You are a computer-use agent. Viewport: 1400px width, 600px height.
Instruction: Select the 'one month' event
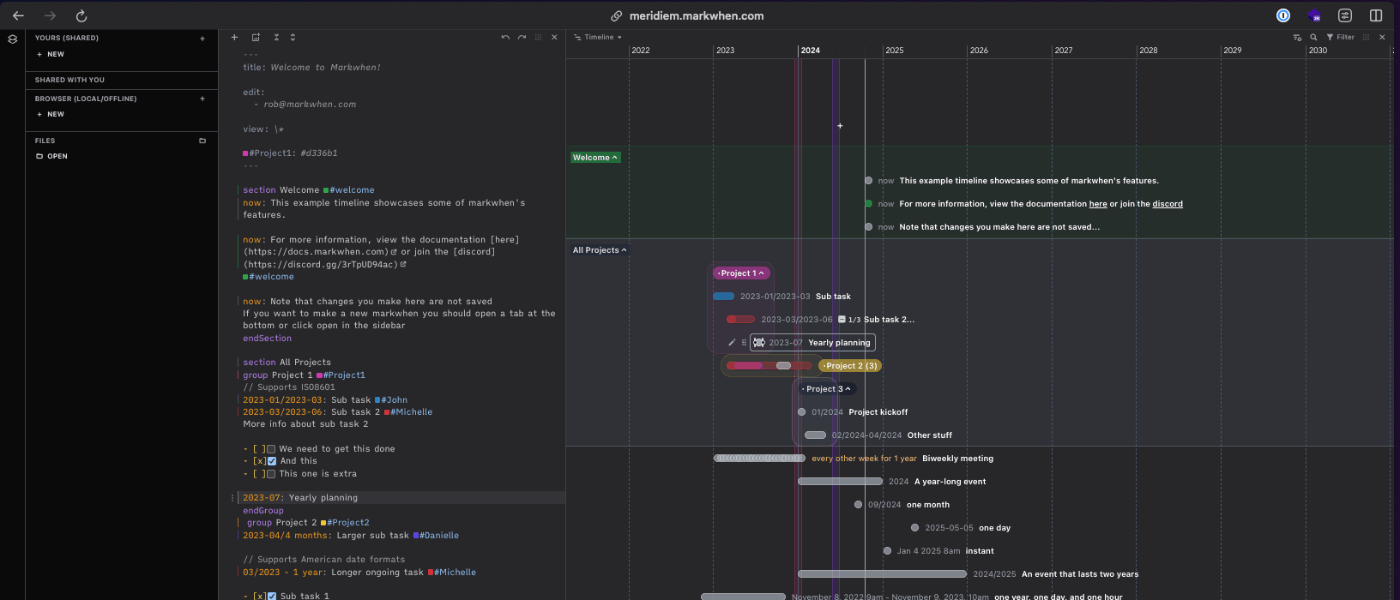902,505
